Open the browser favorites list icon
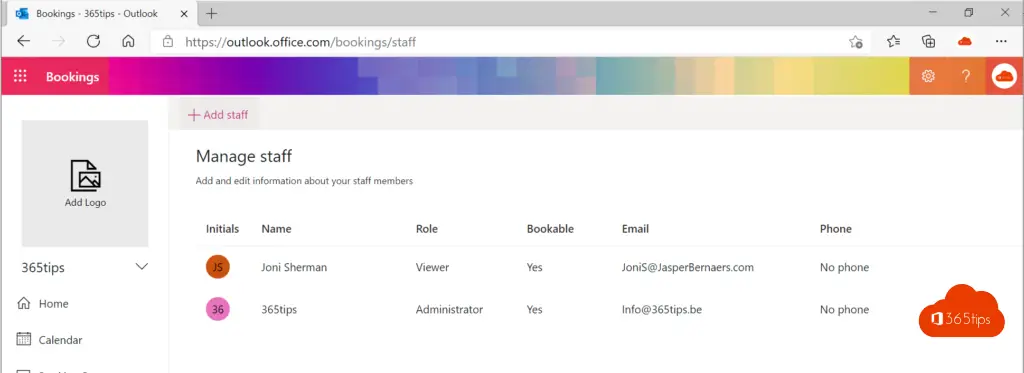The image size is (1024, 373). [893, 42]
